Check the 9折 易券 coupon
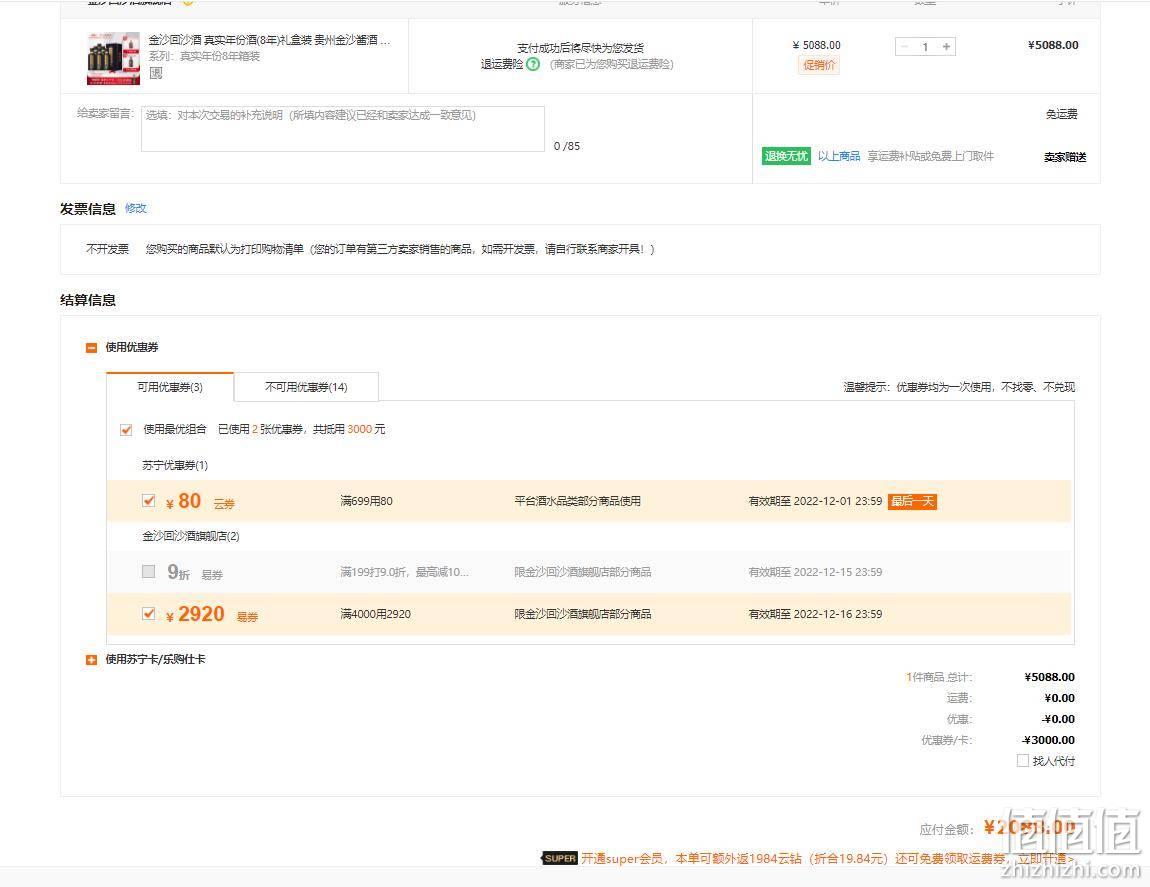Screen dimensions: 1150x887 (149, 572)
